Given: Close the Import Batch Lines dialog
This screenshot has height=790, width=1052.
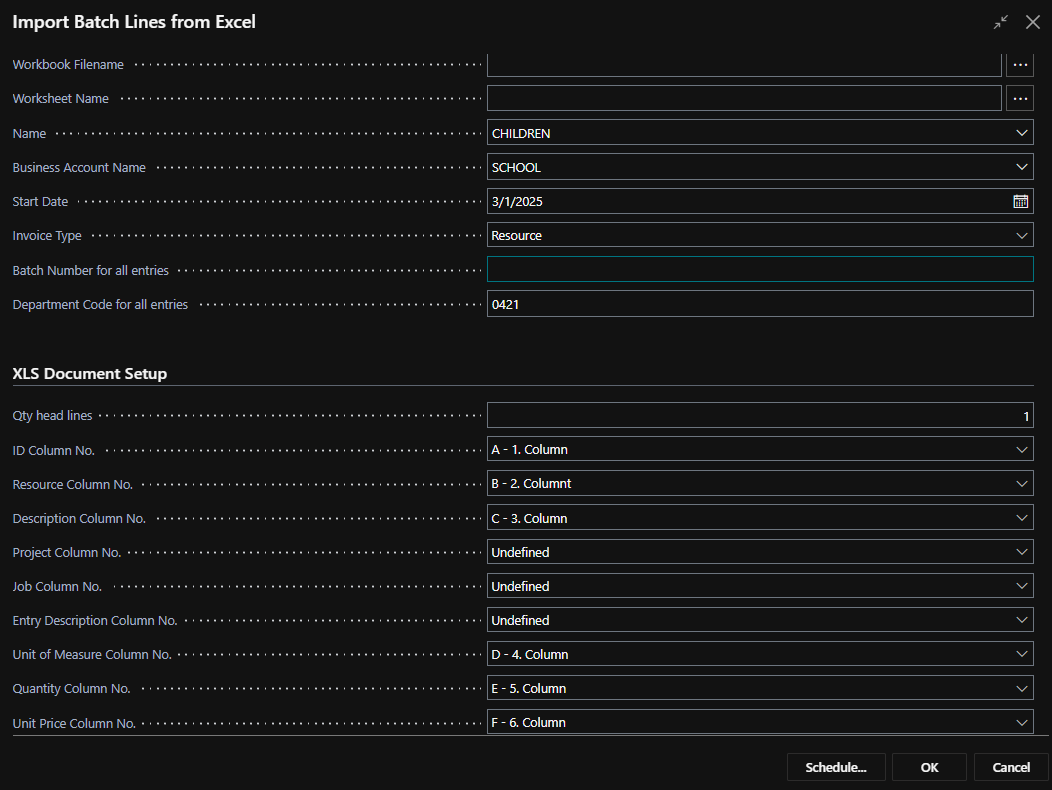Looking at the screenshot, I should pos(1033,22).
